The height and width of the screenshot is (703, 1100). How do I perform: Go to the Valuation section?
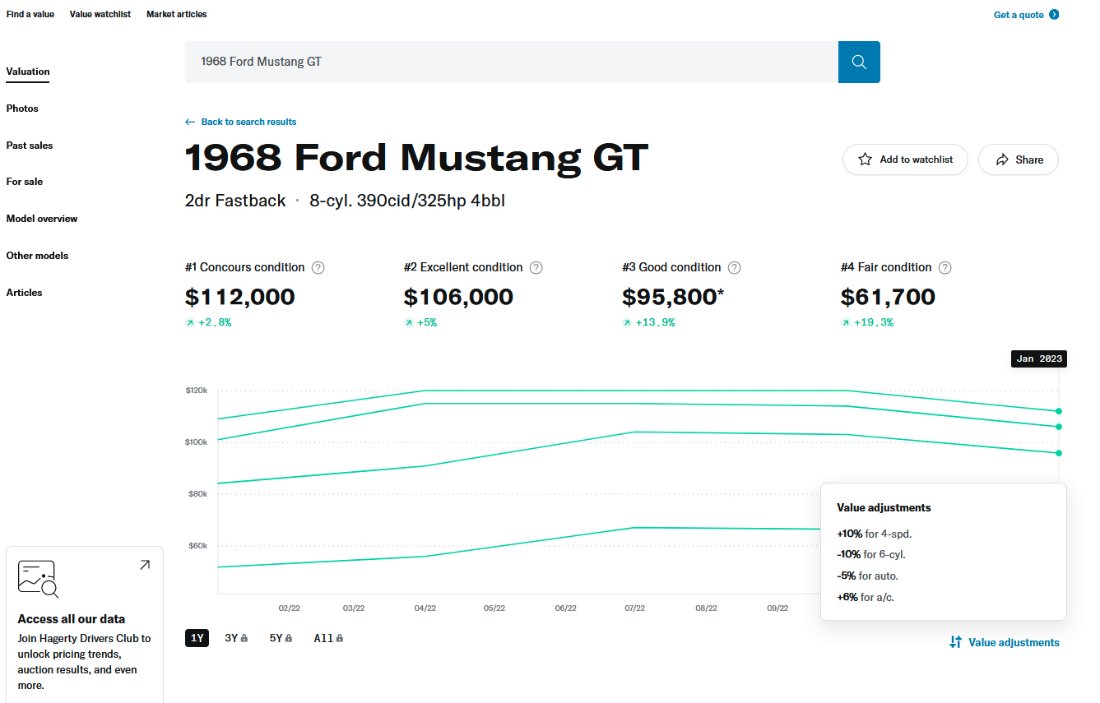click(28, 72)
